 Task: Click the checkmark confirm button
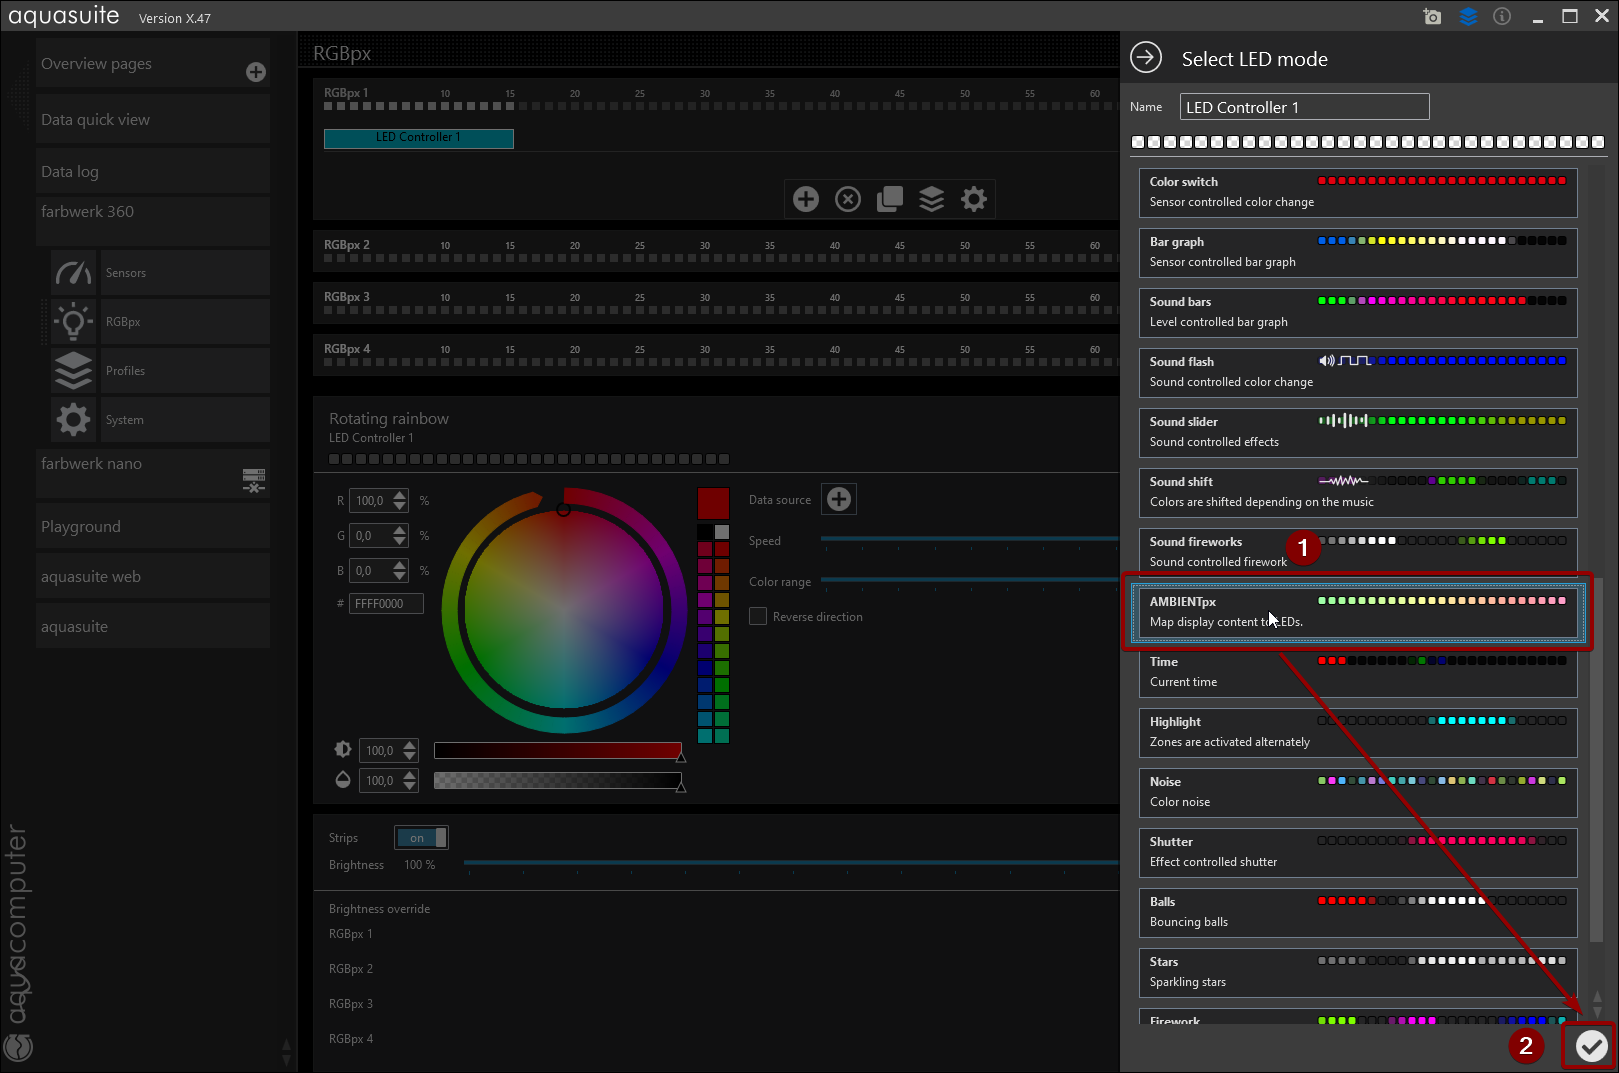1591,1046
